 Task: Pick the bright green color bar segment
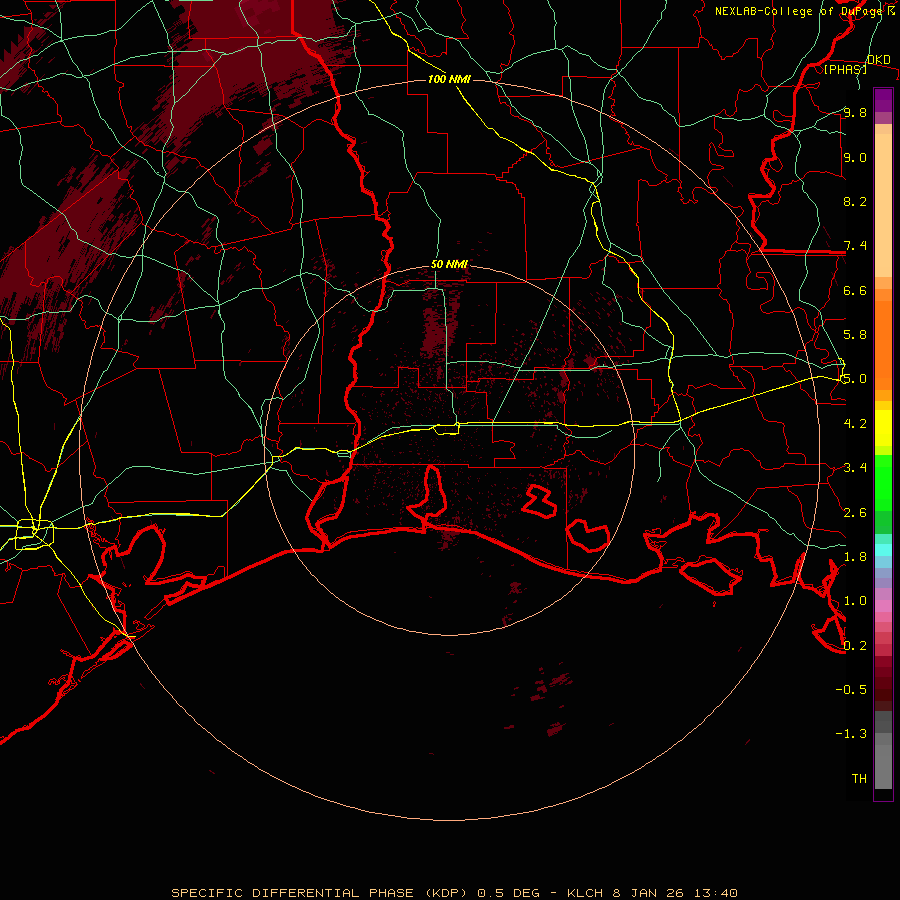883,482
